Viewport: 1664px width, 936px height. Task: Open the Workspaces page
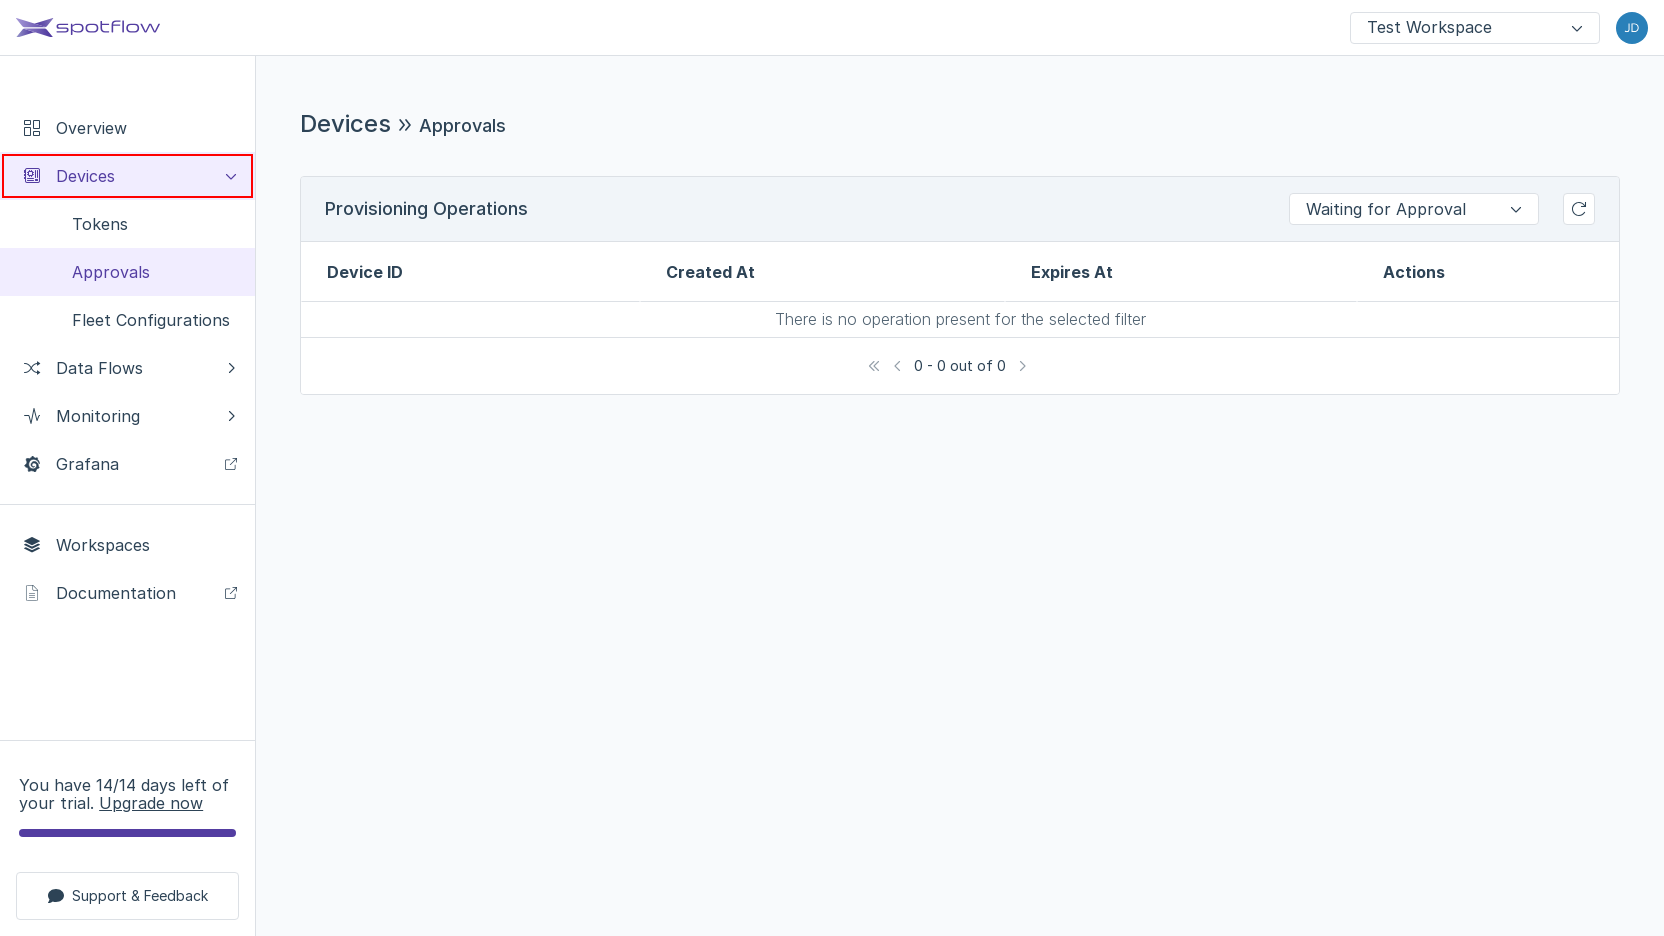[x=128, y=545]
